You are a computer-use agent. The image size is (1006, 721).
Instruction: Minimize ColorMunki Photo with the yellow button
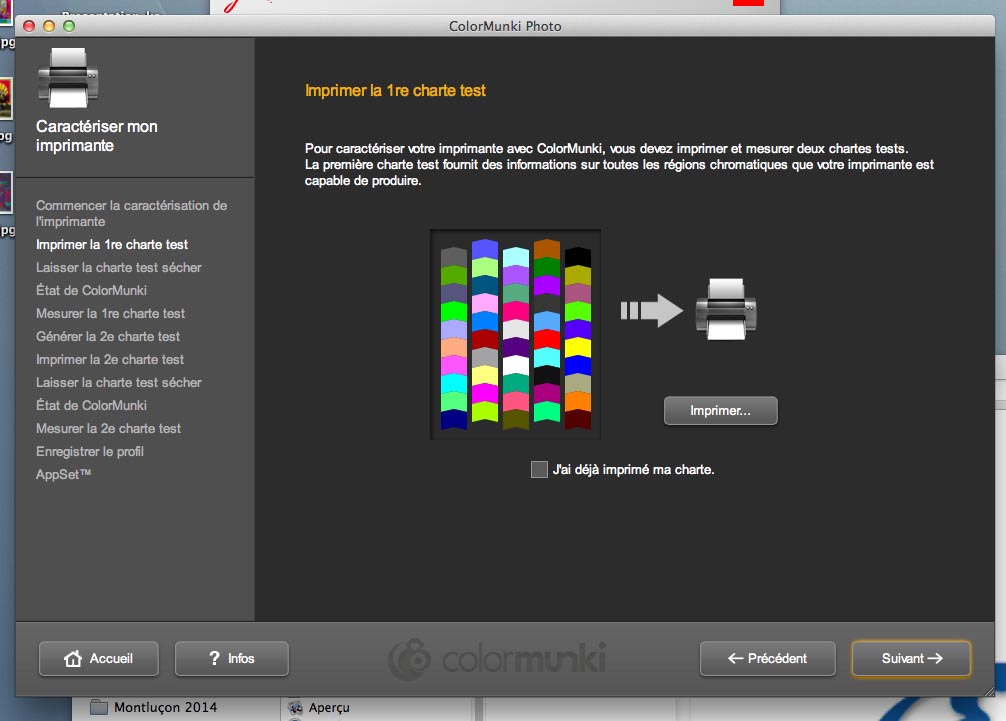pos(49,26)
